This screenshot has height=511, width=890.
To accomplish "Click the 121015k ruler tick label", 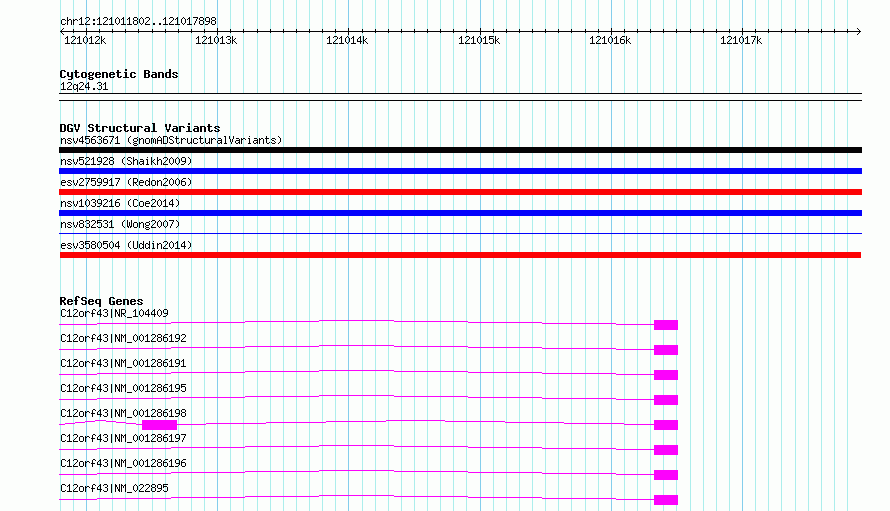I will pos(479,40).
